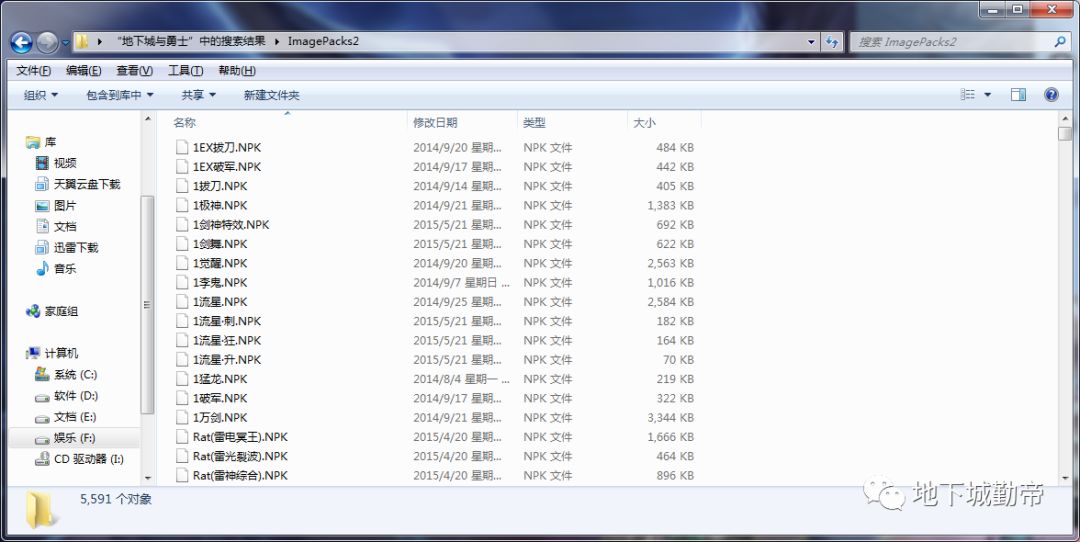
Task: Click the Forward navigation arrow button
Action: click(x=47, y=43)
